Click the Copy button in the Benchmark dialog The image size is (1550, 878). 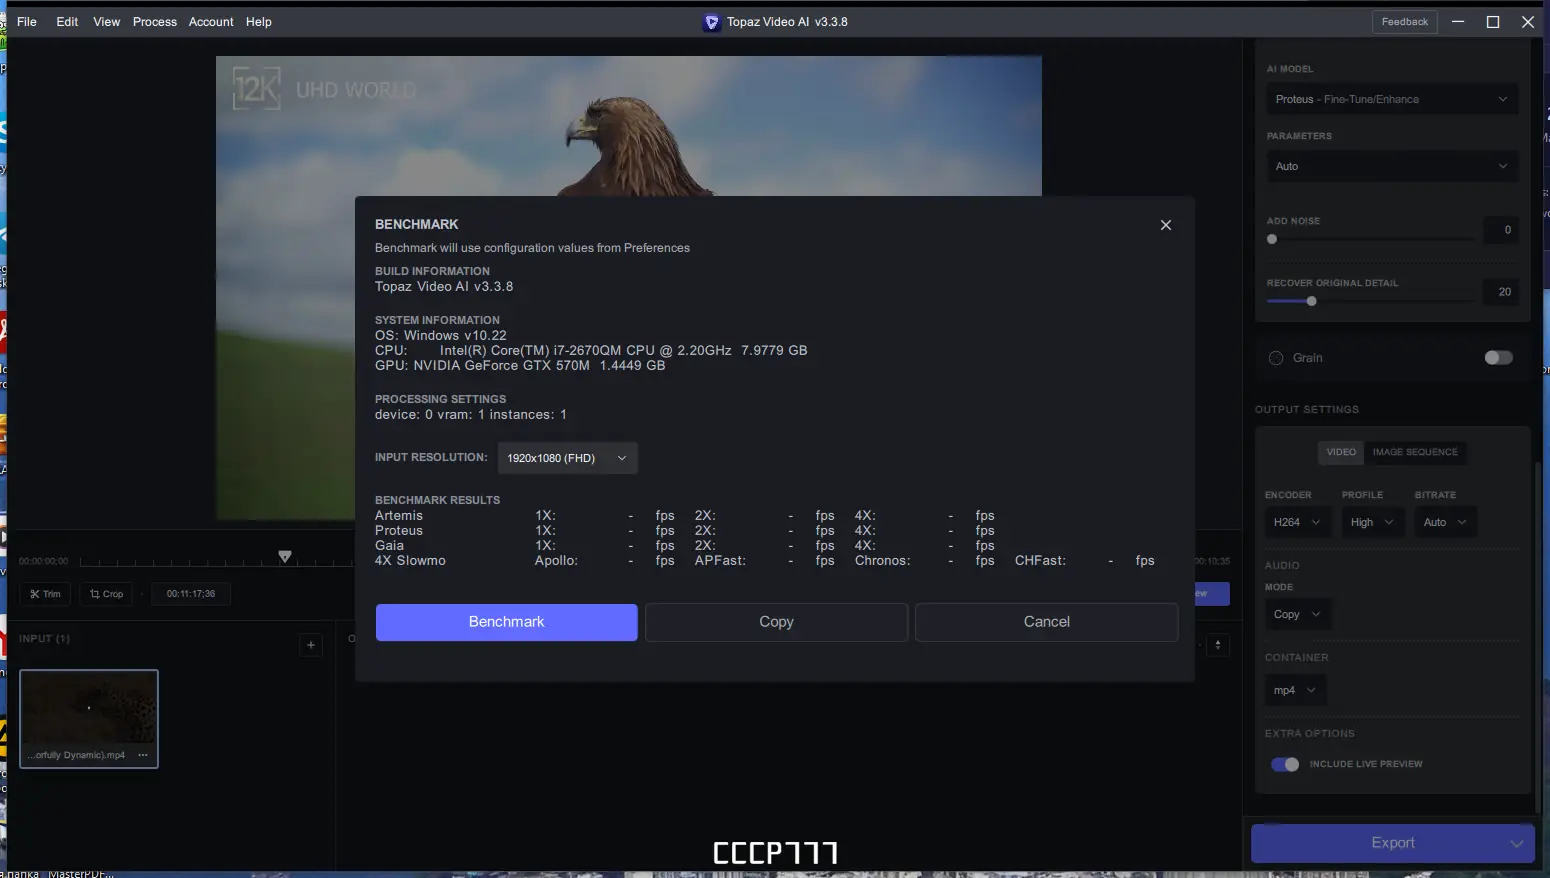776,622
